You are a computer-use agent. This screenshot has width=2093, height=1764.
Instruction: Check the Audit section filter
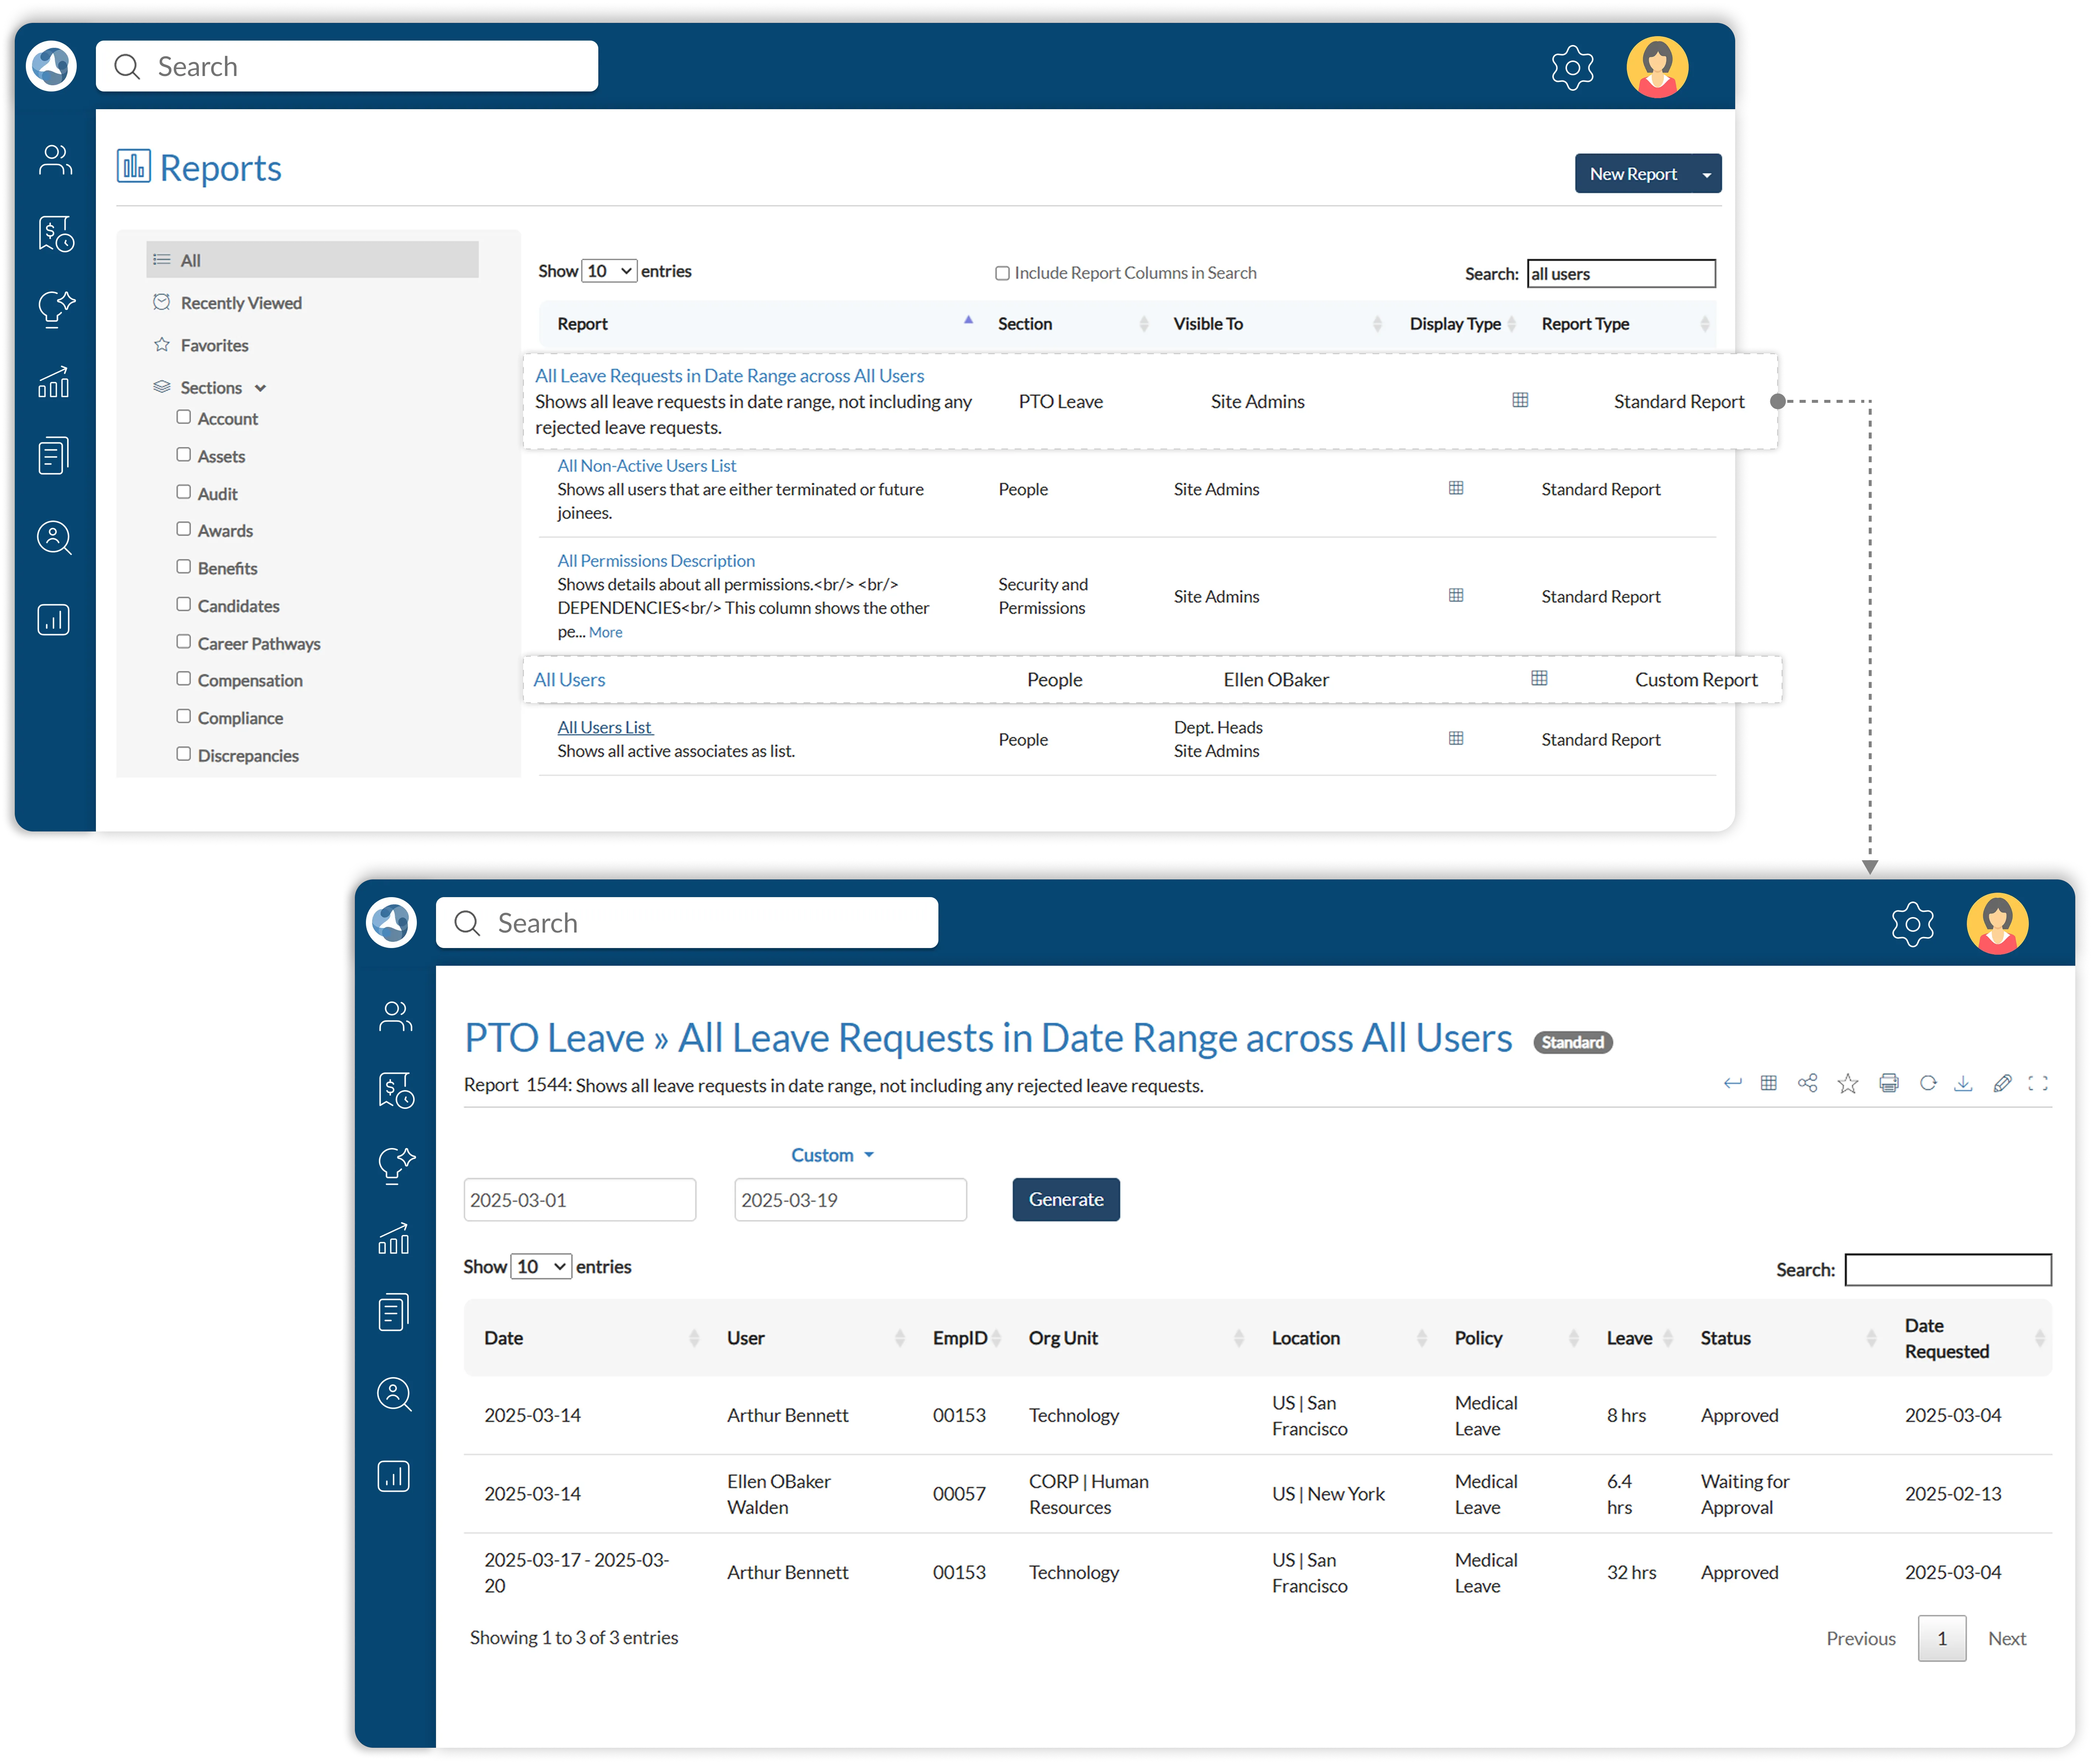click(x=184, y=492)
